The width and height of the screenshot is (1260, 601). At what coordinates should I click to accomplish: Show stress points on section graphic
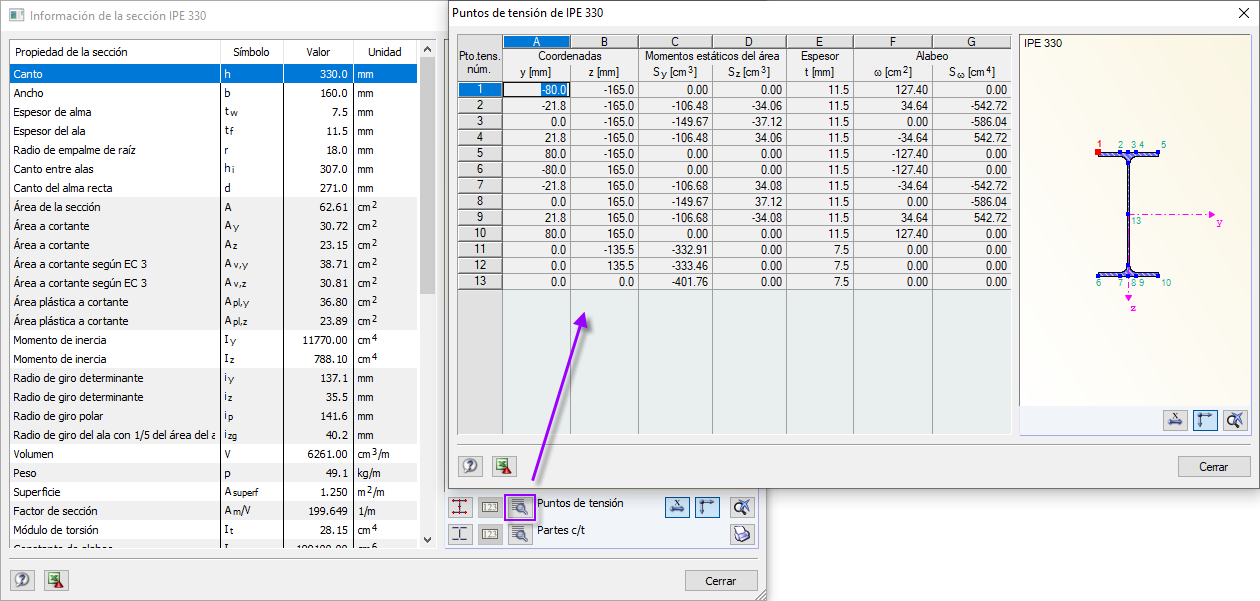point(460,507)
